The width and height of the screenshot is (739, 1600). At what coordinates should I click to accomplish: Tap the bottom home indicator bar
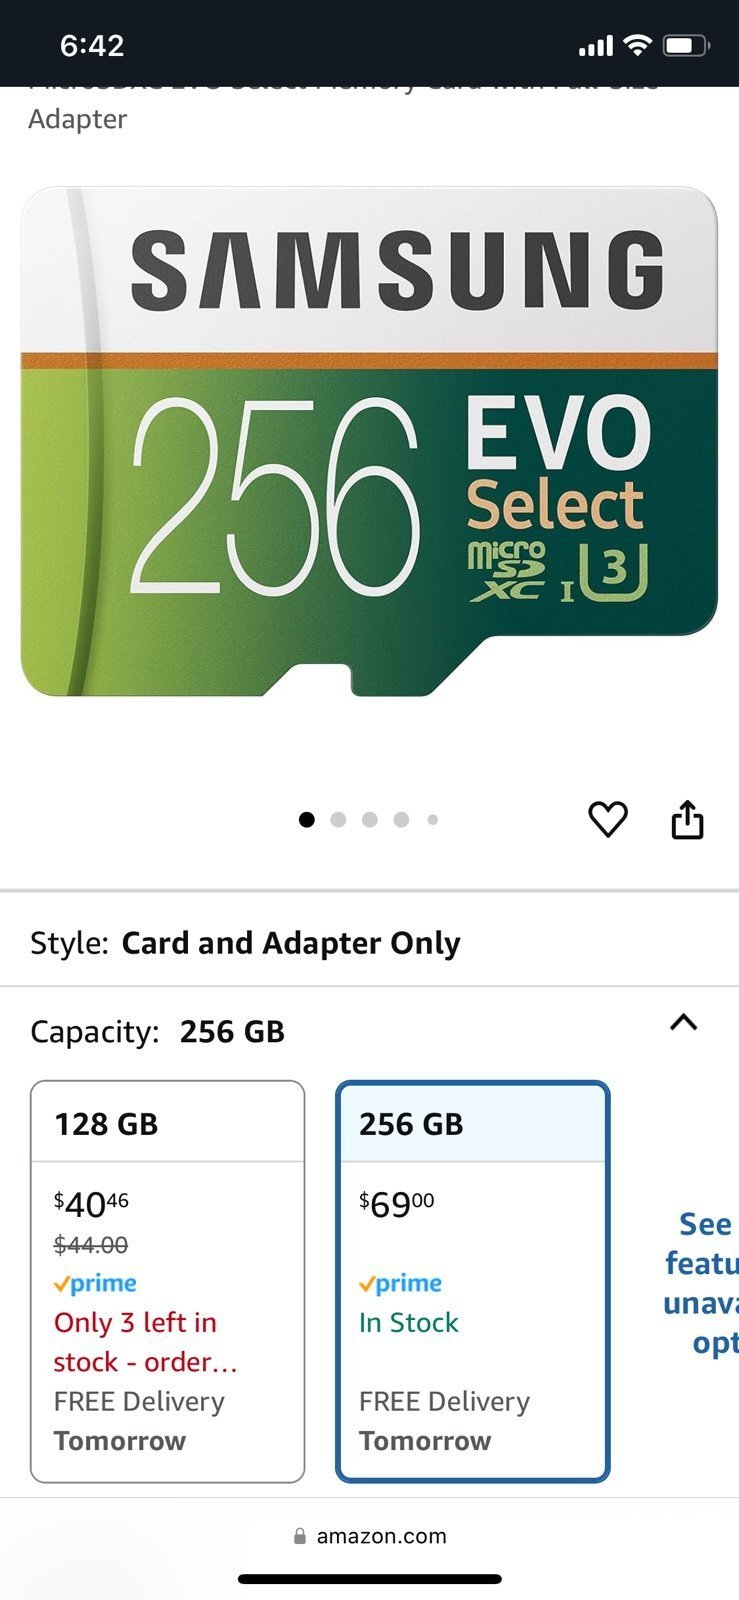pyautogui.click(x=369, y=1579)
